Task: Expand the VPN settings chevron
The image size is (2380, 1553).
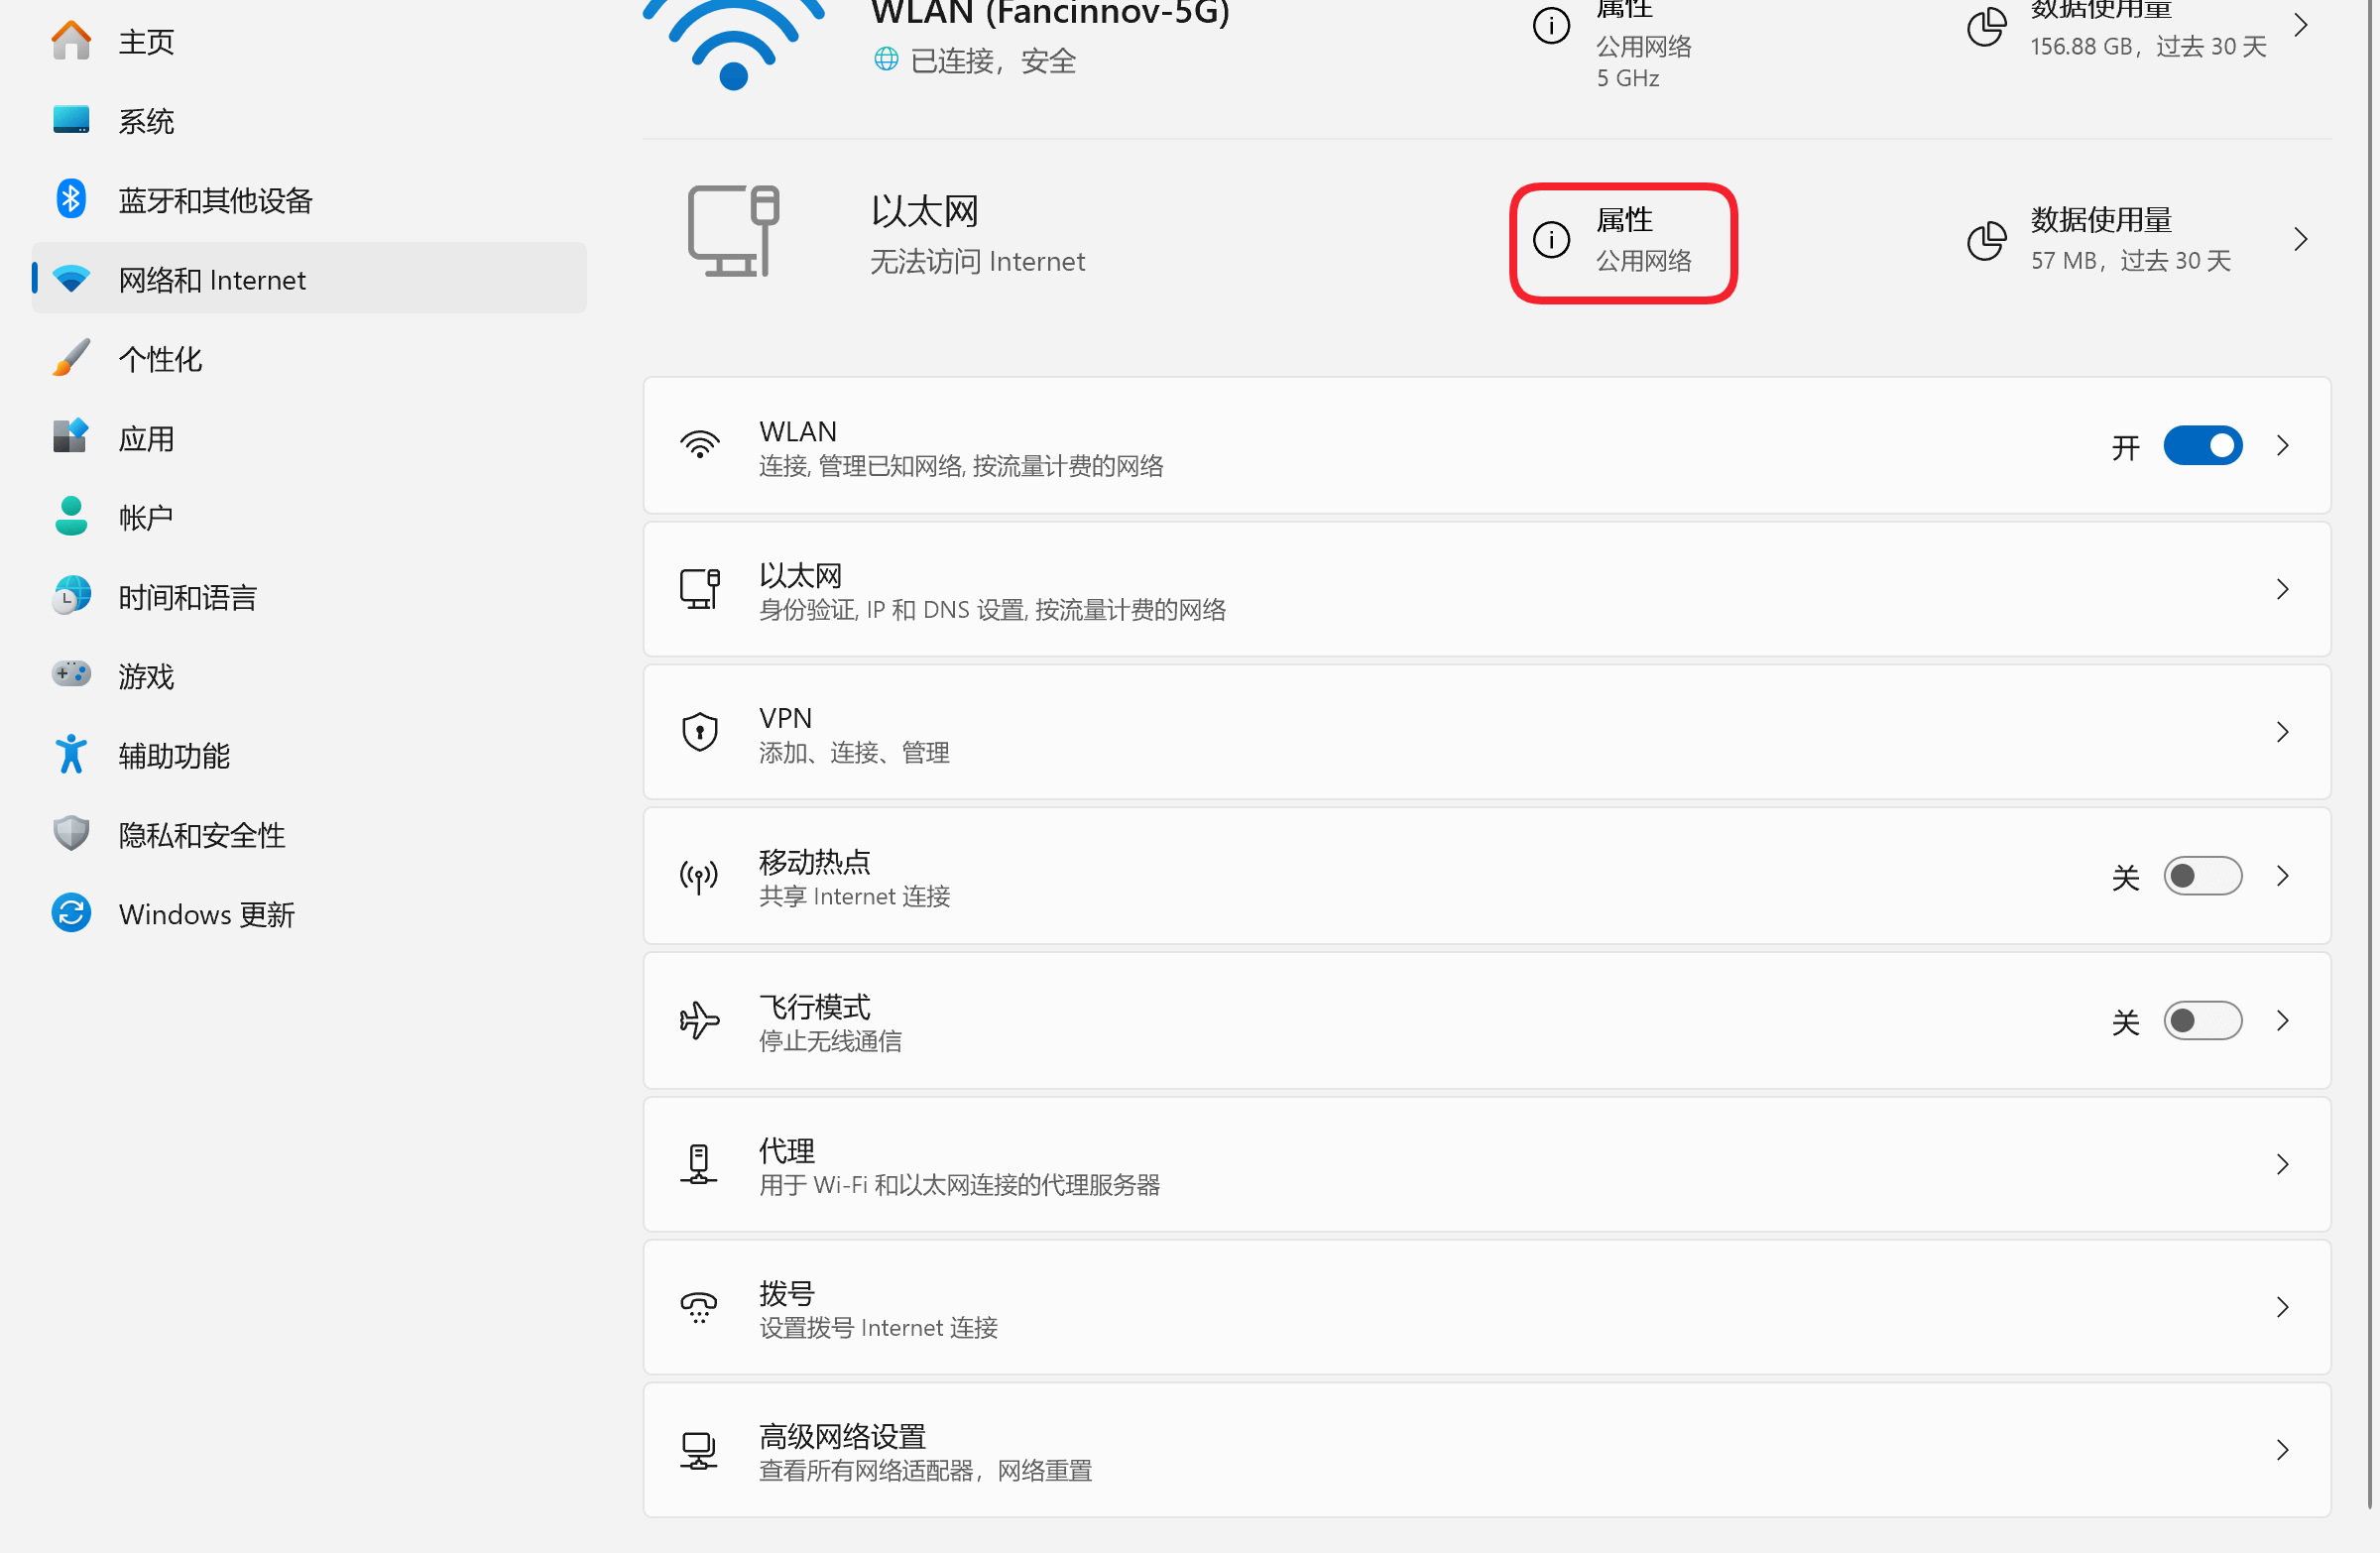Action: point(2282,732)
